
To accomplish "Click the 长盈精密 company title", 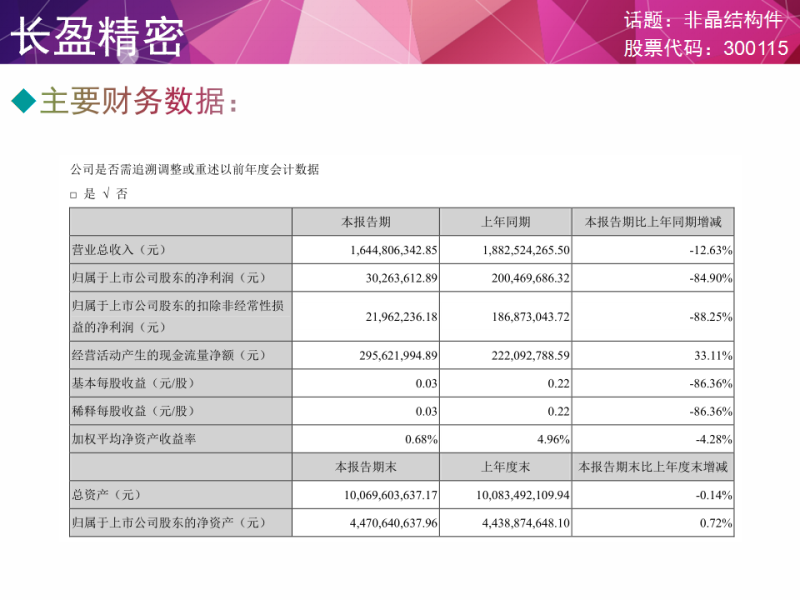I will (x=97, y=36).
